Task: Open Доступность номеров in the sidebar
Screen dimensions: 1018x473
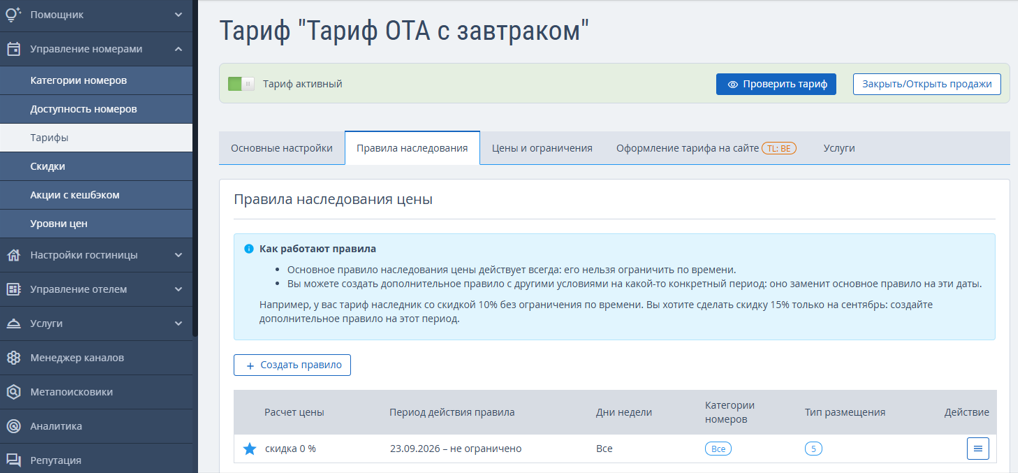Action: 96,109
